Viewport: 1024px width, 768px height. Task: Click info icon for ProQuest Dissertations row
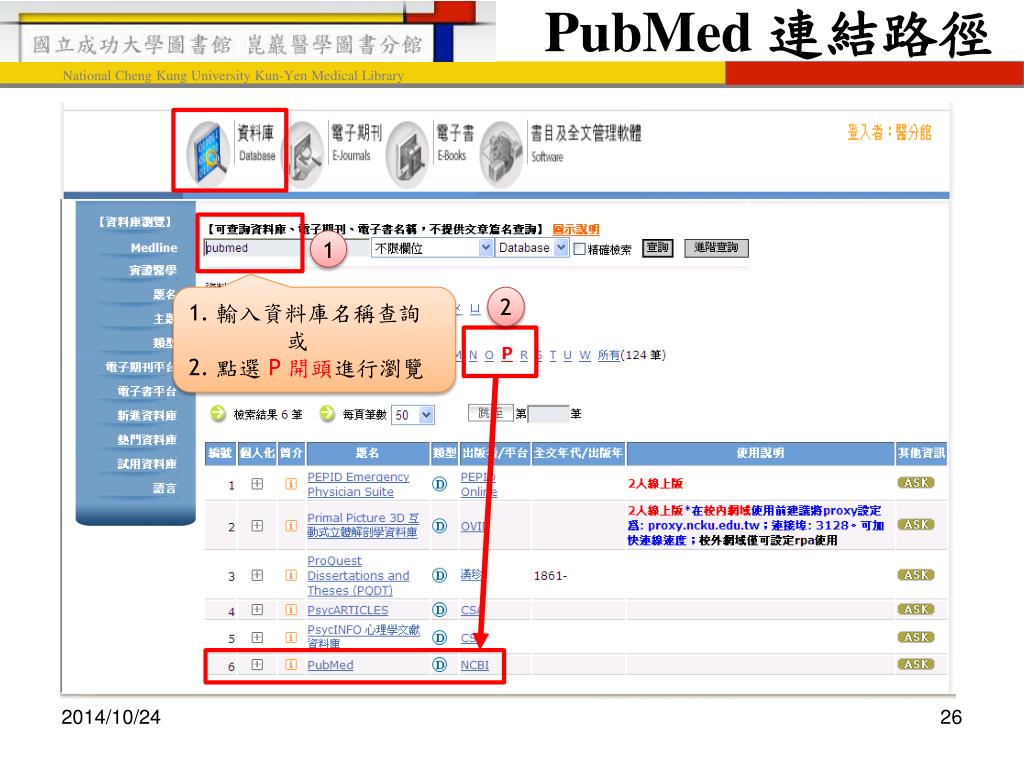click(291, 575)
